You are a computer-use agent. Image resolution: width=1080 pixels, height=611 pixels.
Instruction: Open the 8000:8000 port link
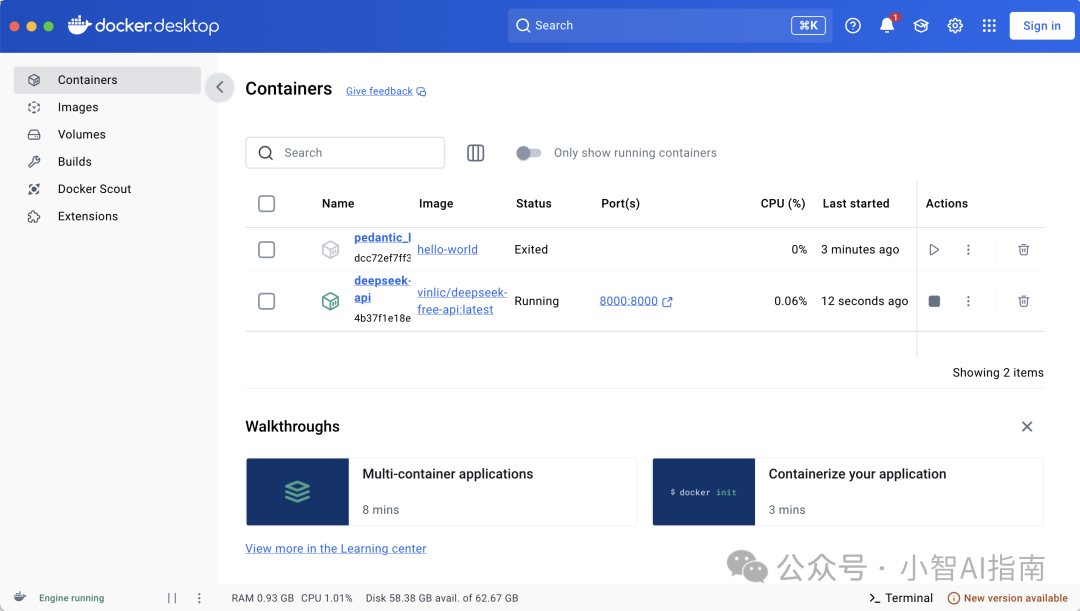click(629, 300)
